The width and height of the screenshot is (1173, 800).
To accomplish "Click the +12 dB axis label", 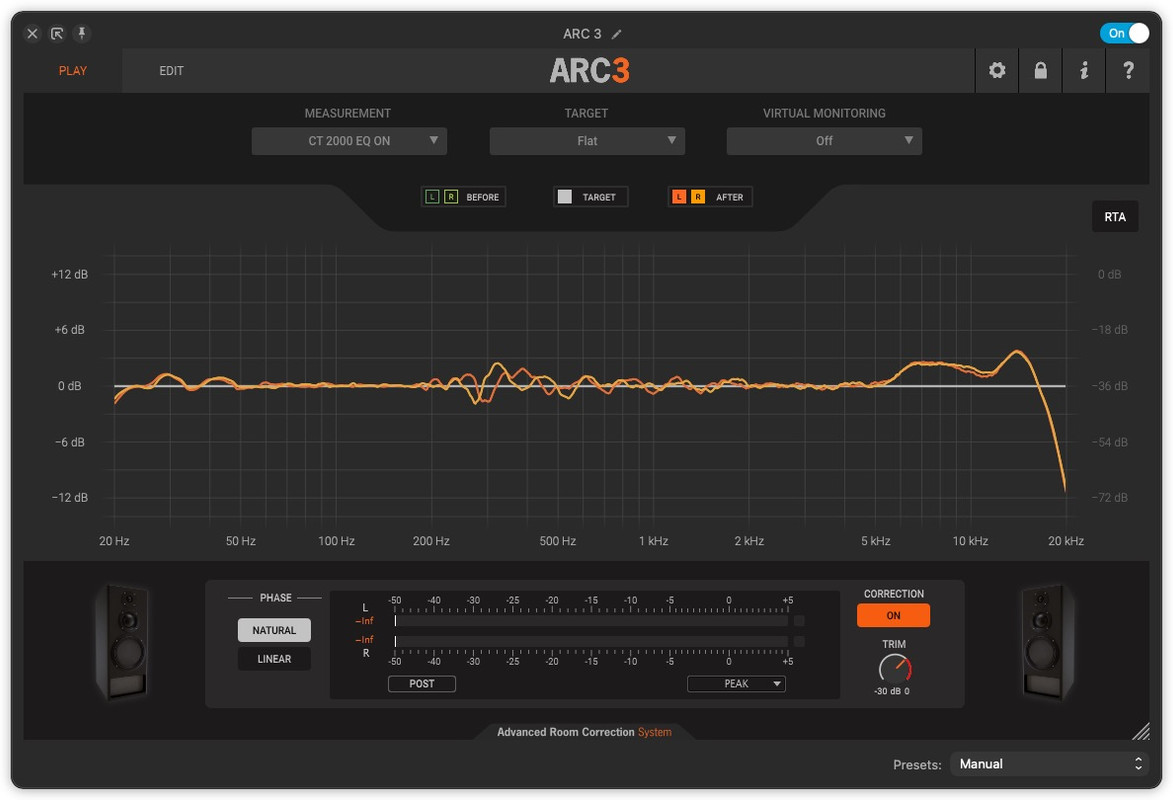I will (x=70, y=274).
